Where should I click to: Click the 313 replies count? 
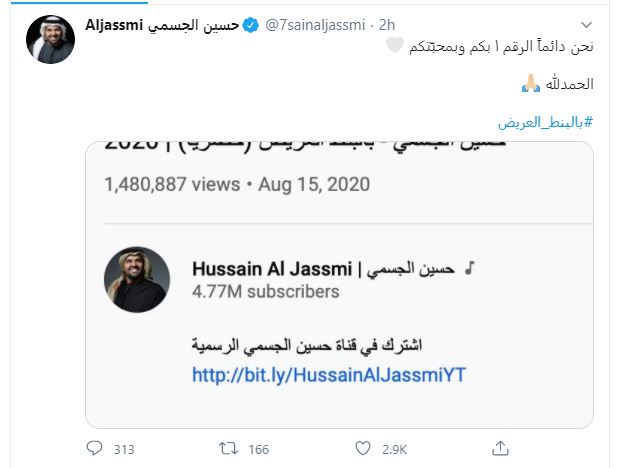point(124,450)
